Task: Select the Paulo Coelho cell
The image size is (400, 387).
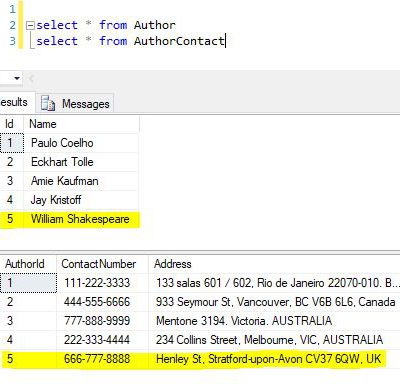Action: [x=81, y=143]
